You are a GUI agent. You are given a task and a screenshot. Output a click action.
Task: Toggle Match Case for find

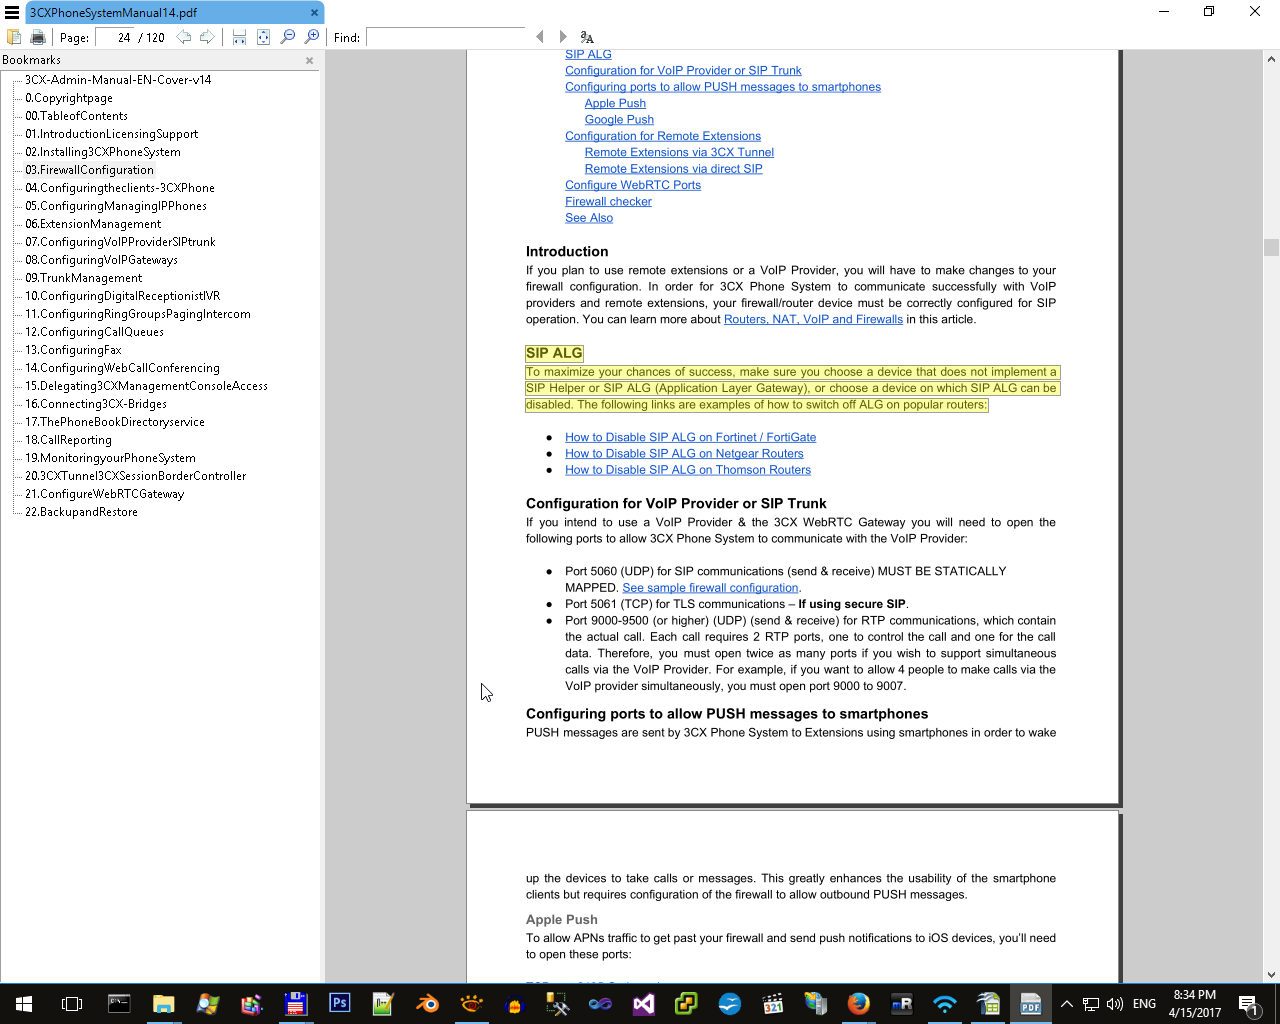pos(587,37)
